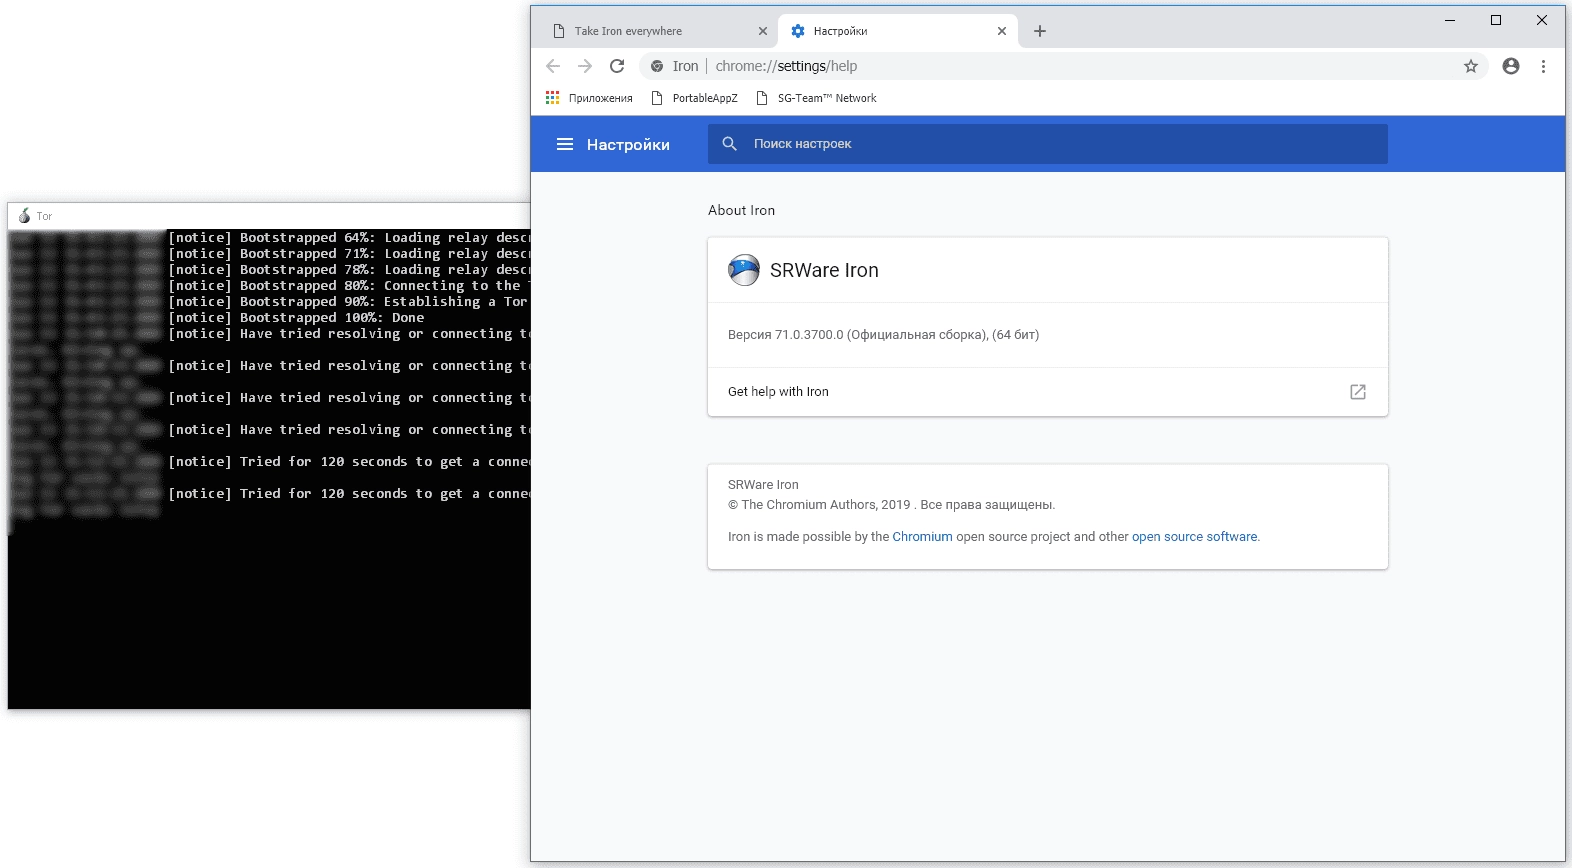Click Bootstrapped 64% line in Tor window
Image resolution: width=1572 pixels, height=868 pixels.
click(349, 238)
